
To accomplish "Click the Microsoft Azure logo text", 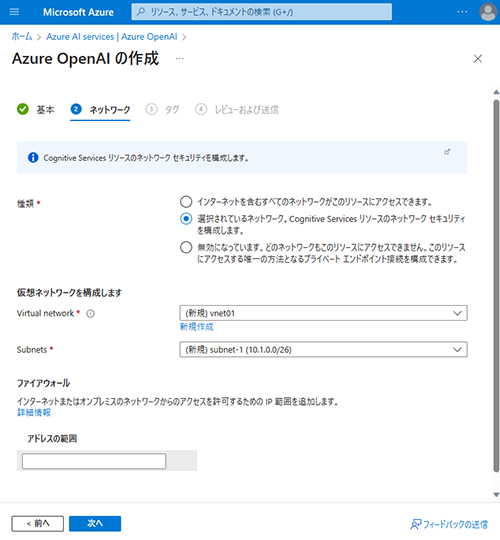I will (x=78, y=12).
